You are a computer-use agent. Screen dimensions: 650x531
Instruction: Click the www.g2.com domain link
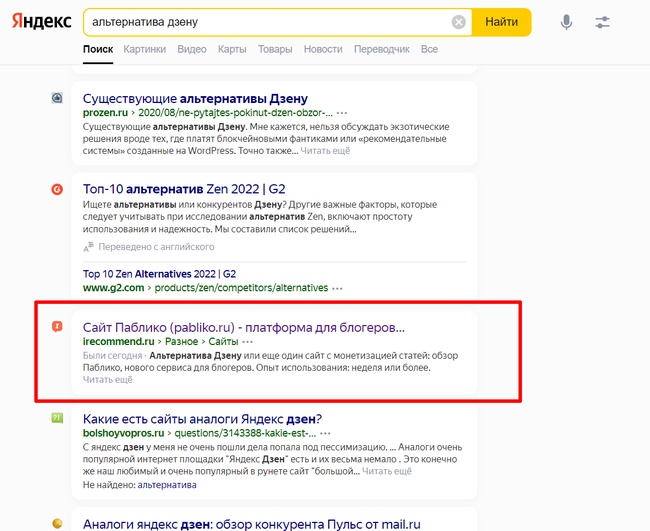(113, 288)
